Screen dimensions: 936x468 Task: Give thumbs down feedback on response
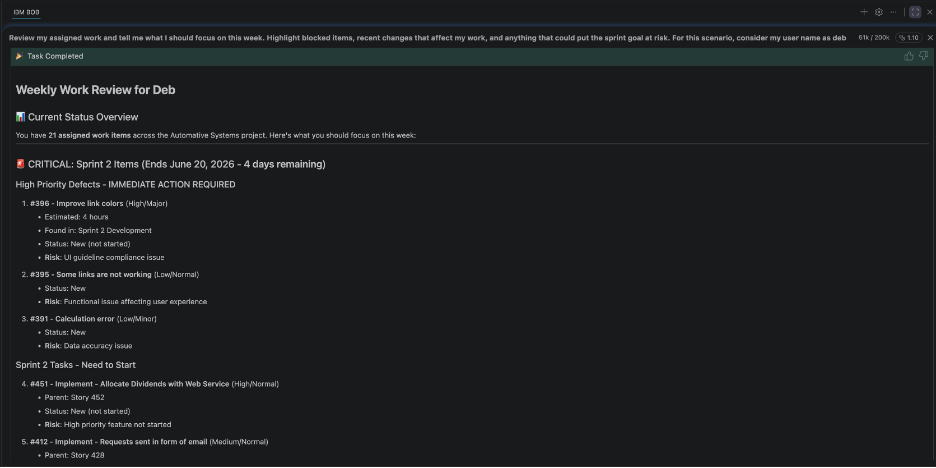pyautogui.click(x=923, y=56)
